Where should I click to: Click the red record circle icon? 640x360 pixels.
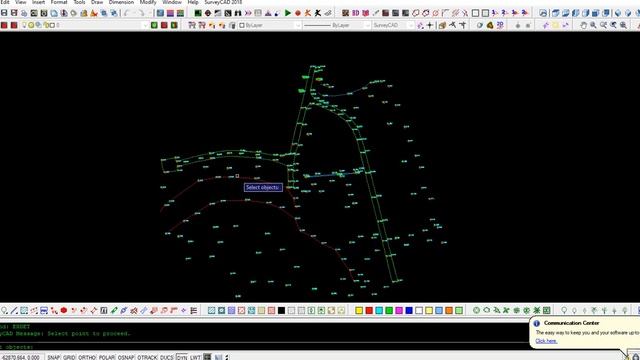tap(298, 13)
